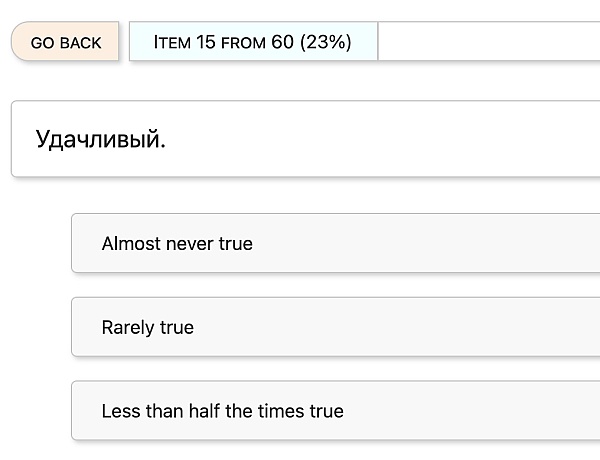
Task: Pick "Less than half the times true"
Action: pos(335,411)
